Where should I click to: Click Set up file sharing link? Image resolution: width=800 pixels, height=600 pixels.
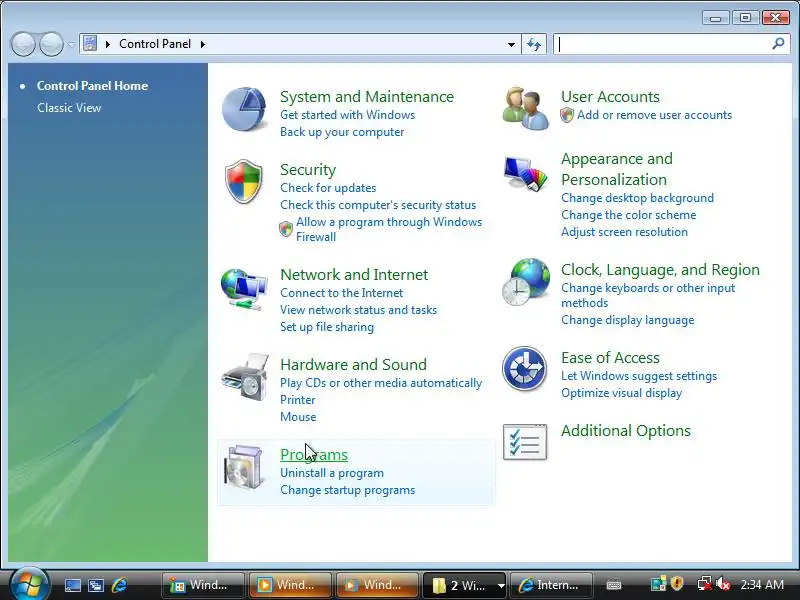click(x=327, y=327)
